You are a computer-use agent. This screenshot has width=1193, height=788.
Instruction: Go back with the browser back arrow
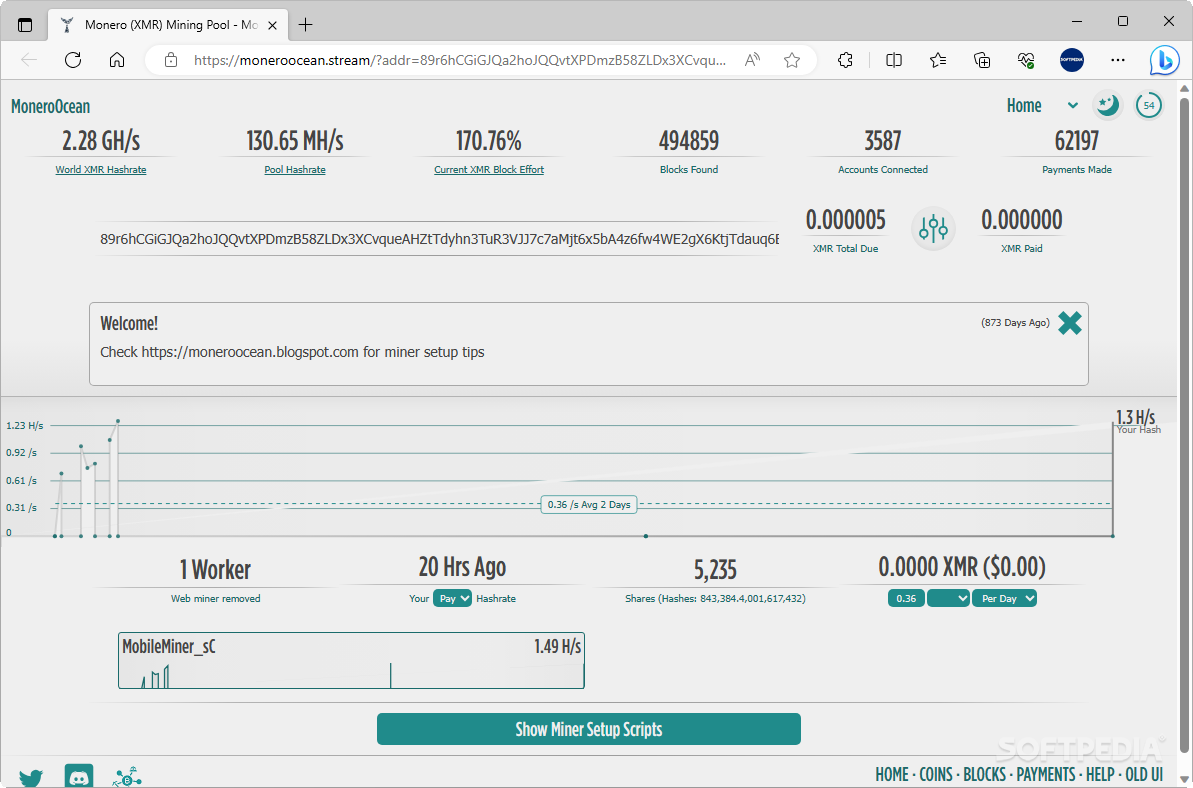tap(29, 60)
